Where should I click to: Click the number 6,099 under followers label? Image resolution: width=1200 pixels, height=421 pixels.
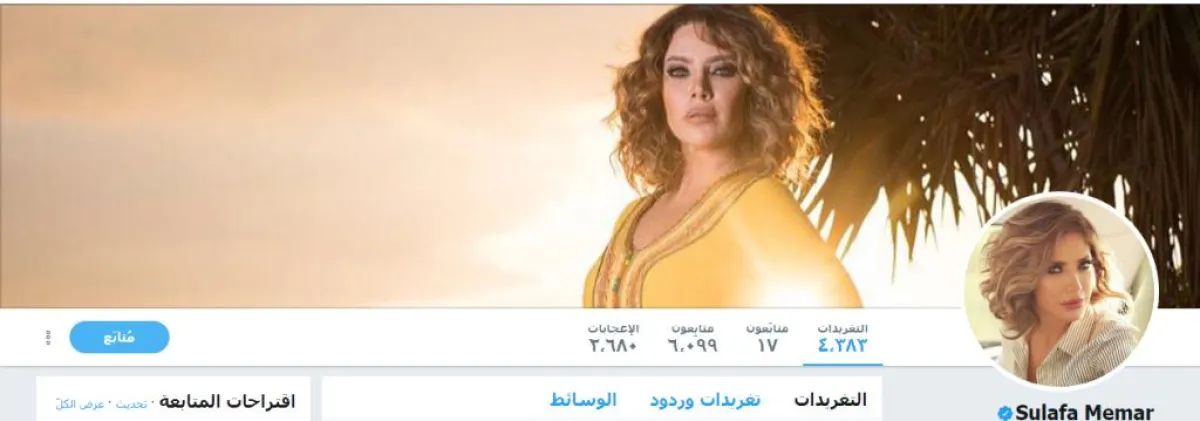pos(692,346)
